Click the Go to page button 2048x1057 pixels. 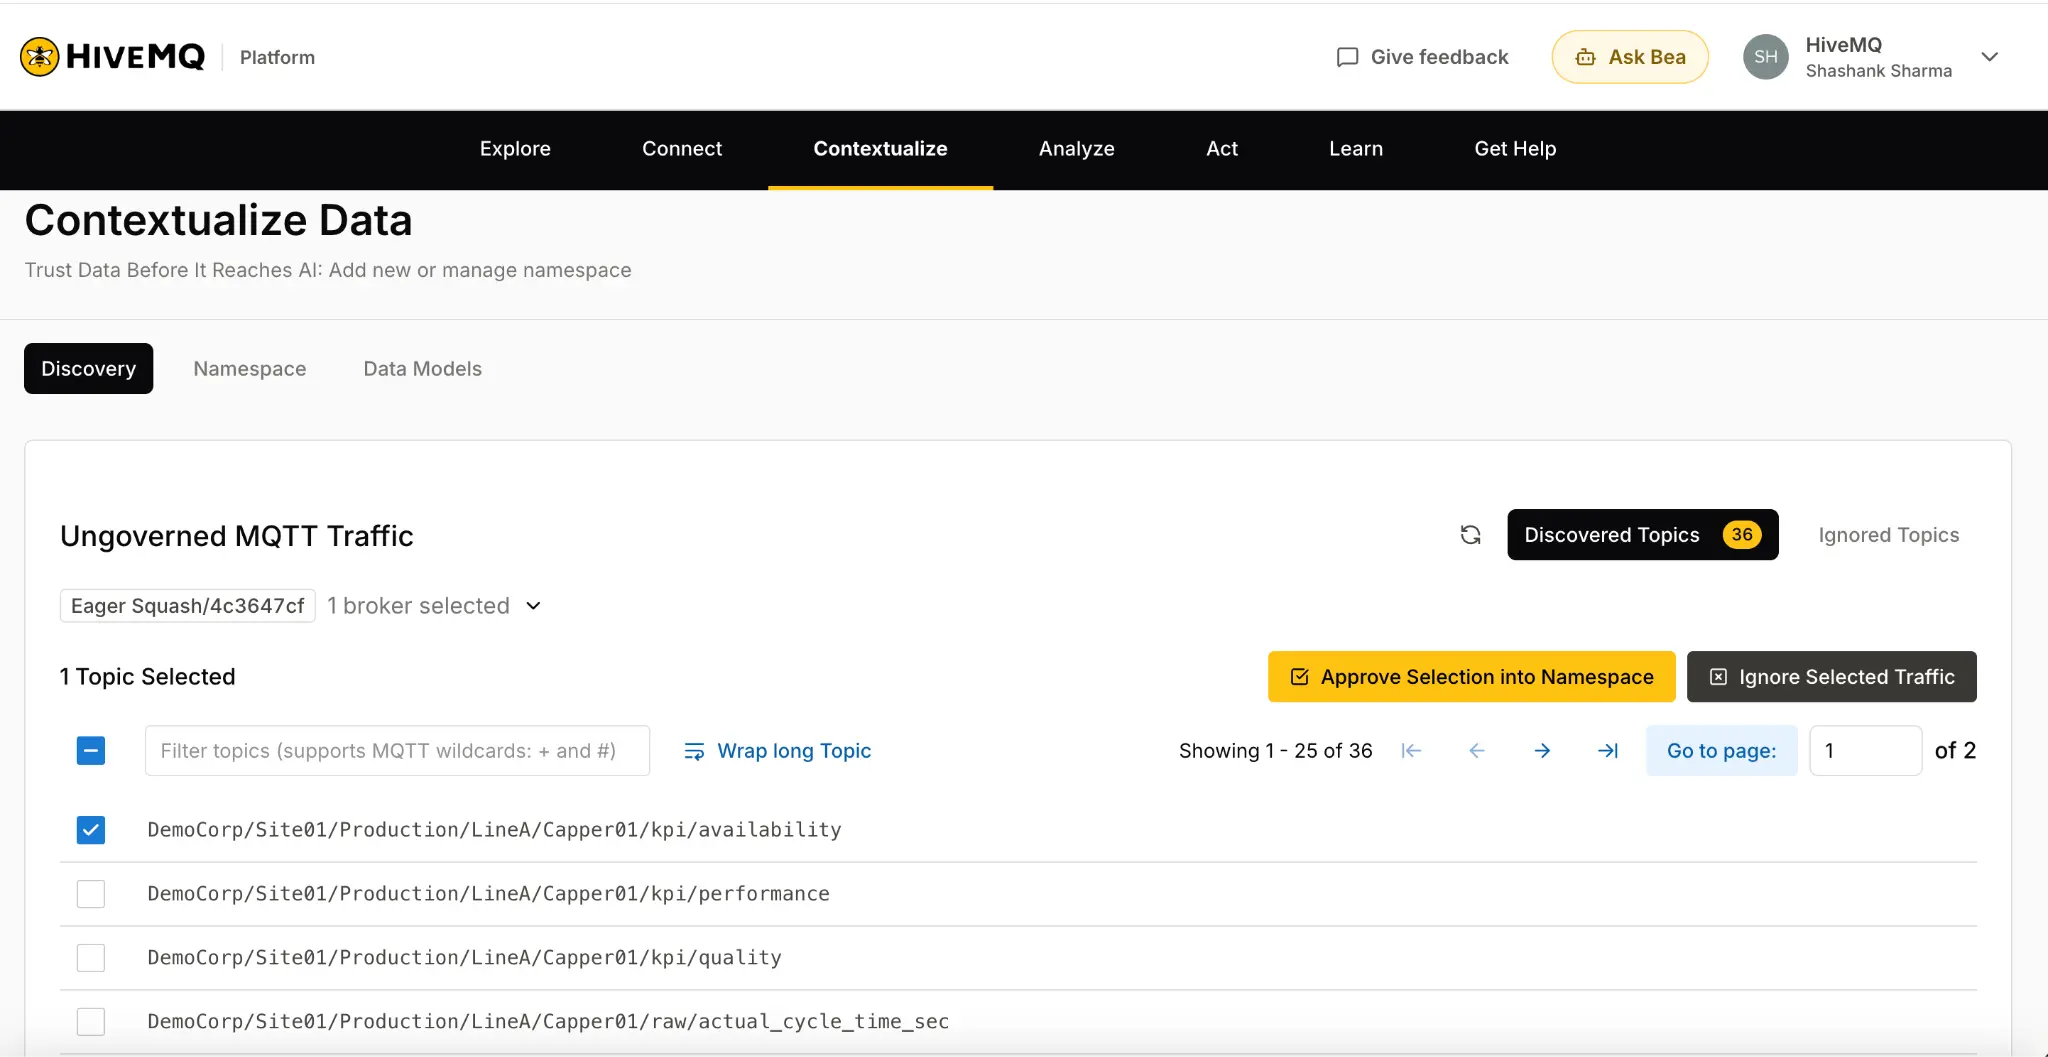(1722, 751)
